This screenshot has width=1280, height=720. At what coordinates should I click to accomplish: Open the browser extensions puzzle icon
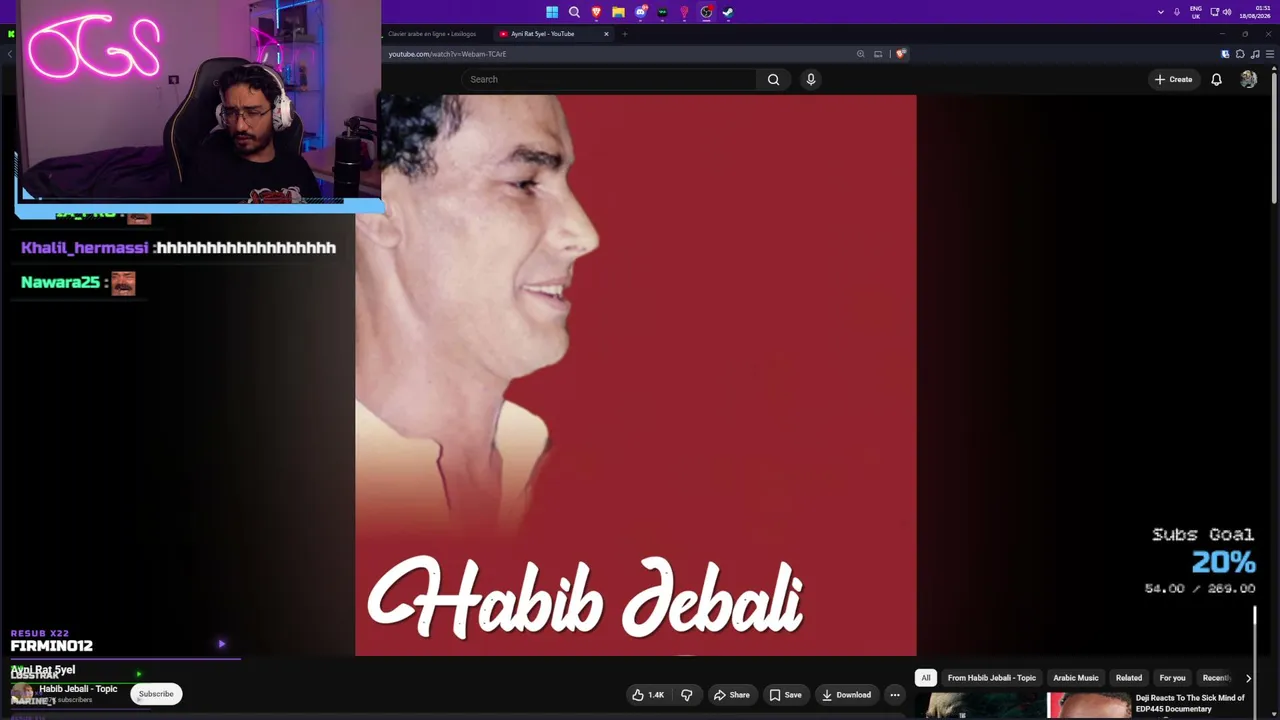click(x=1240, y=54)
